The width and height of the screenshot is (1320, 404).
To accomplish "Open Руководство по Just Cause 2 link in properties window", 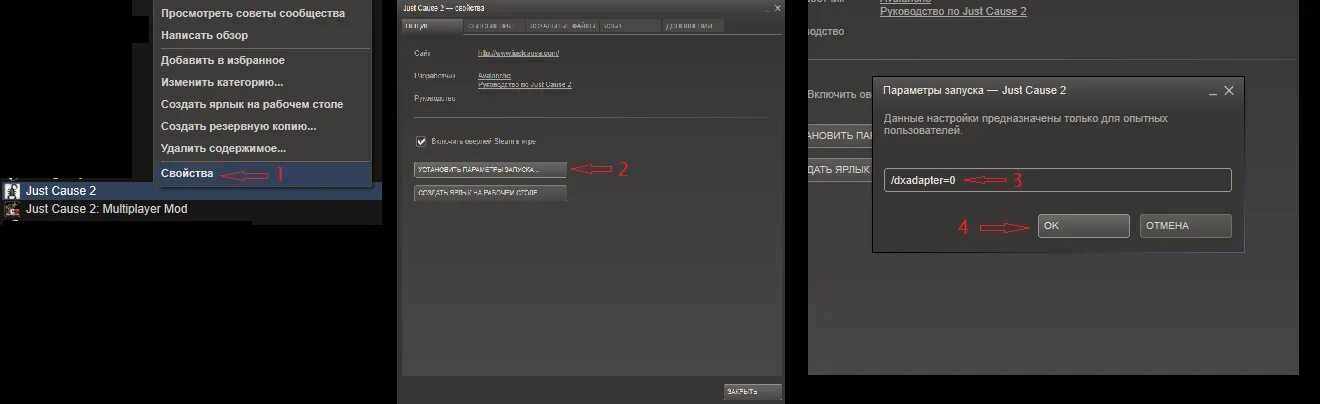I will tap(525, 85).
